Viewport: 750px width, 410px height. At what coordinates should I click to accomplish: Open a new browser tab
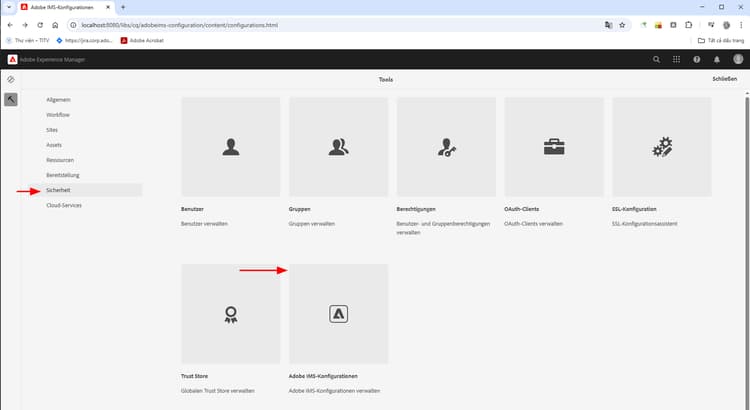point(123,7)
